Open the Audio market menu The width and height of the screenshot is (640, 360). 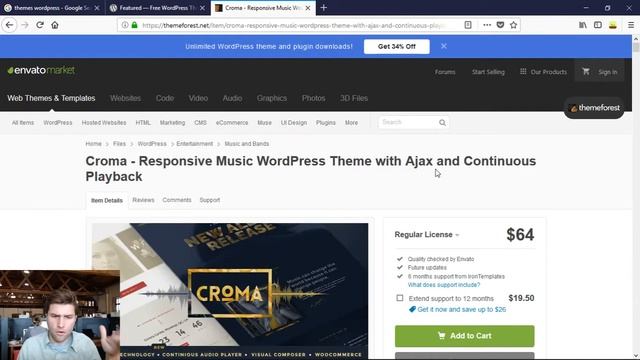(232, 98)
